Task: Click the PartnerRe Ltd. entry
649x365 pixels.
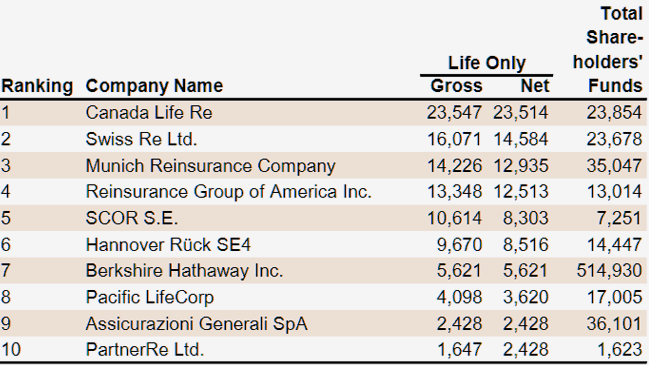Action: tap(145, 350)
